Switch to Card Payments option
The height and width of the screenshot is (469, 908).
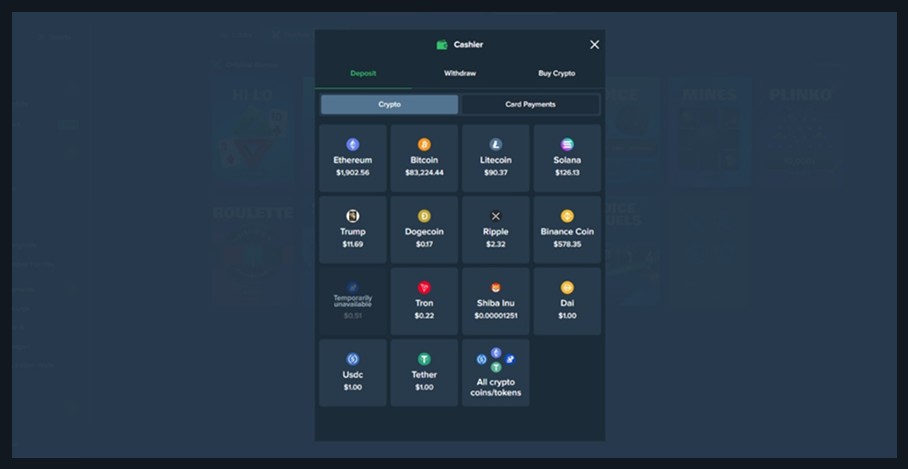click(x=530, y=104)
